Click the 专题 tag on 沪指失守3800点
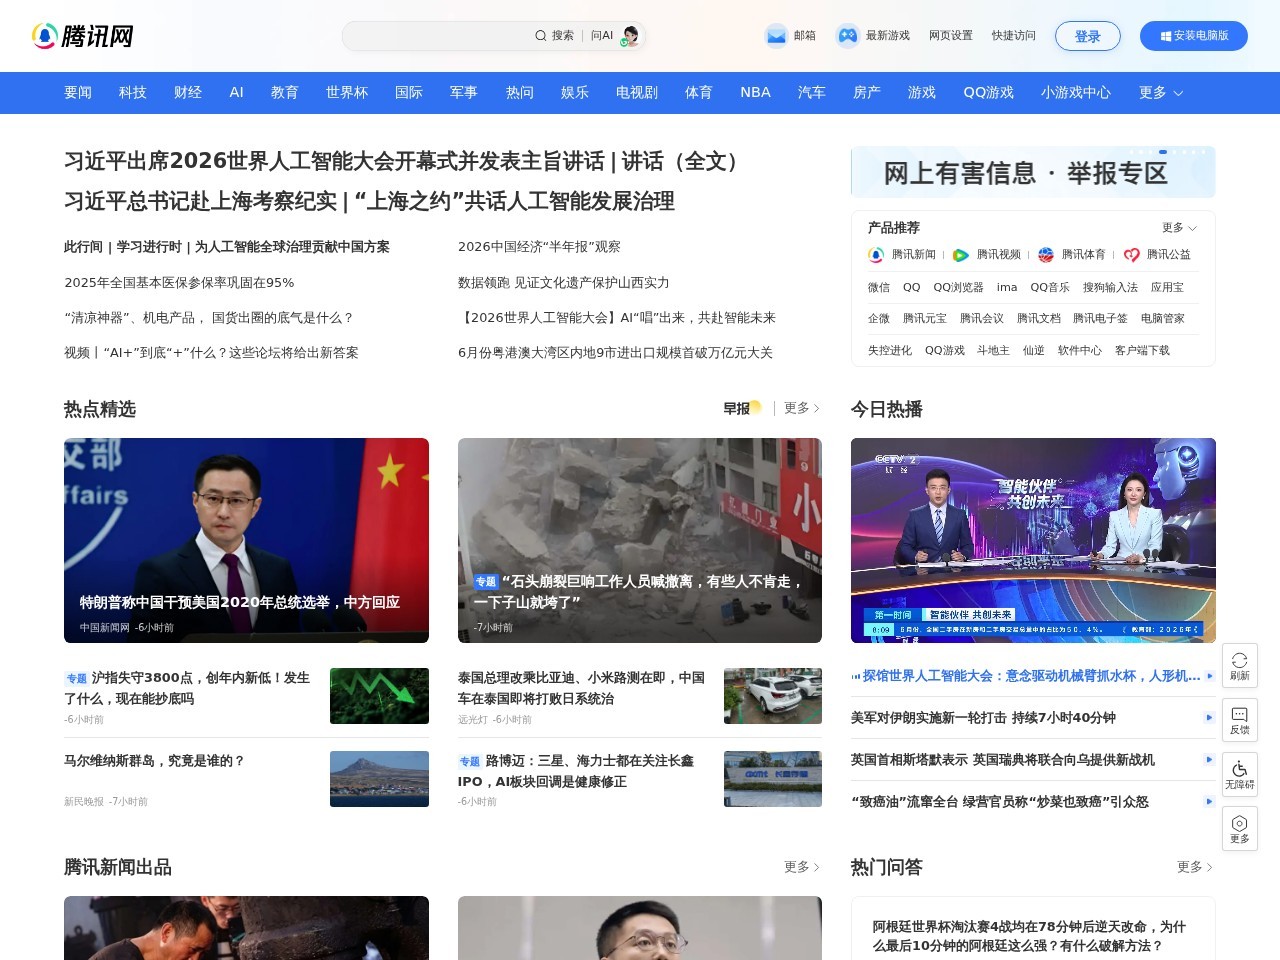Viewport: 1280px width, 960px height. tap(76, 678)
